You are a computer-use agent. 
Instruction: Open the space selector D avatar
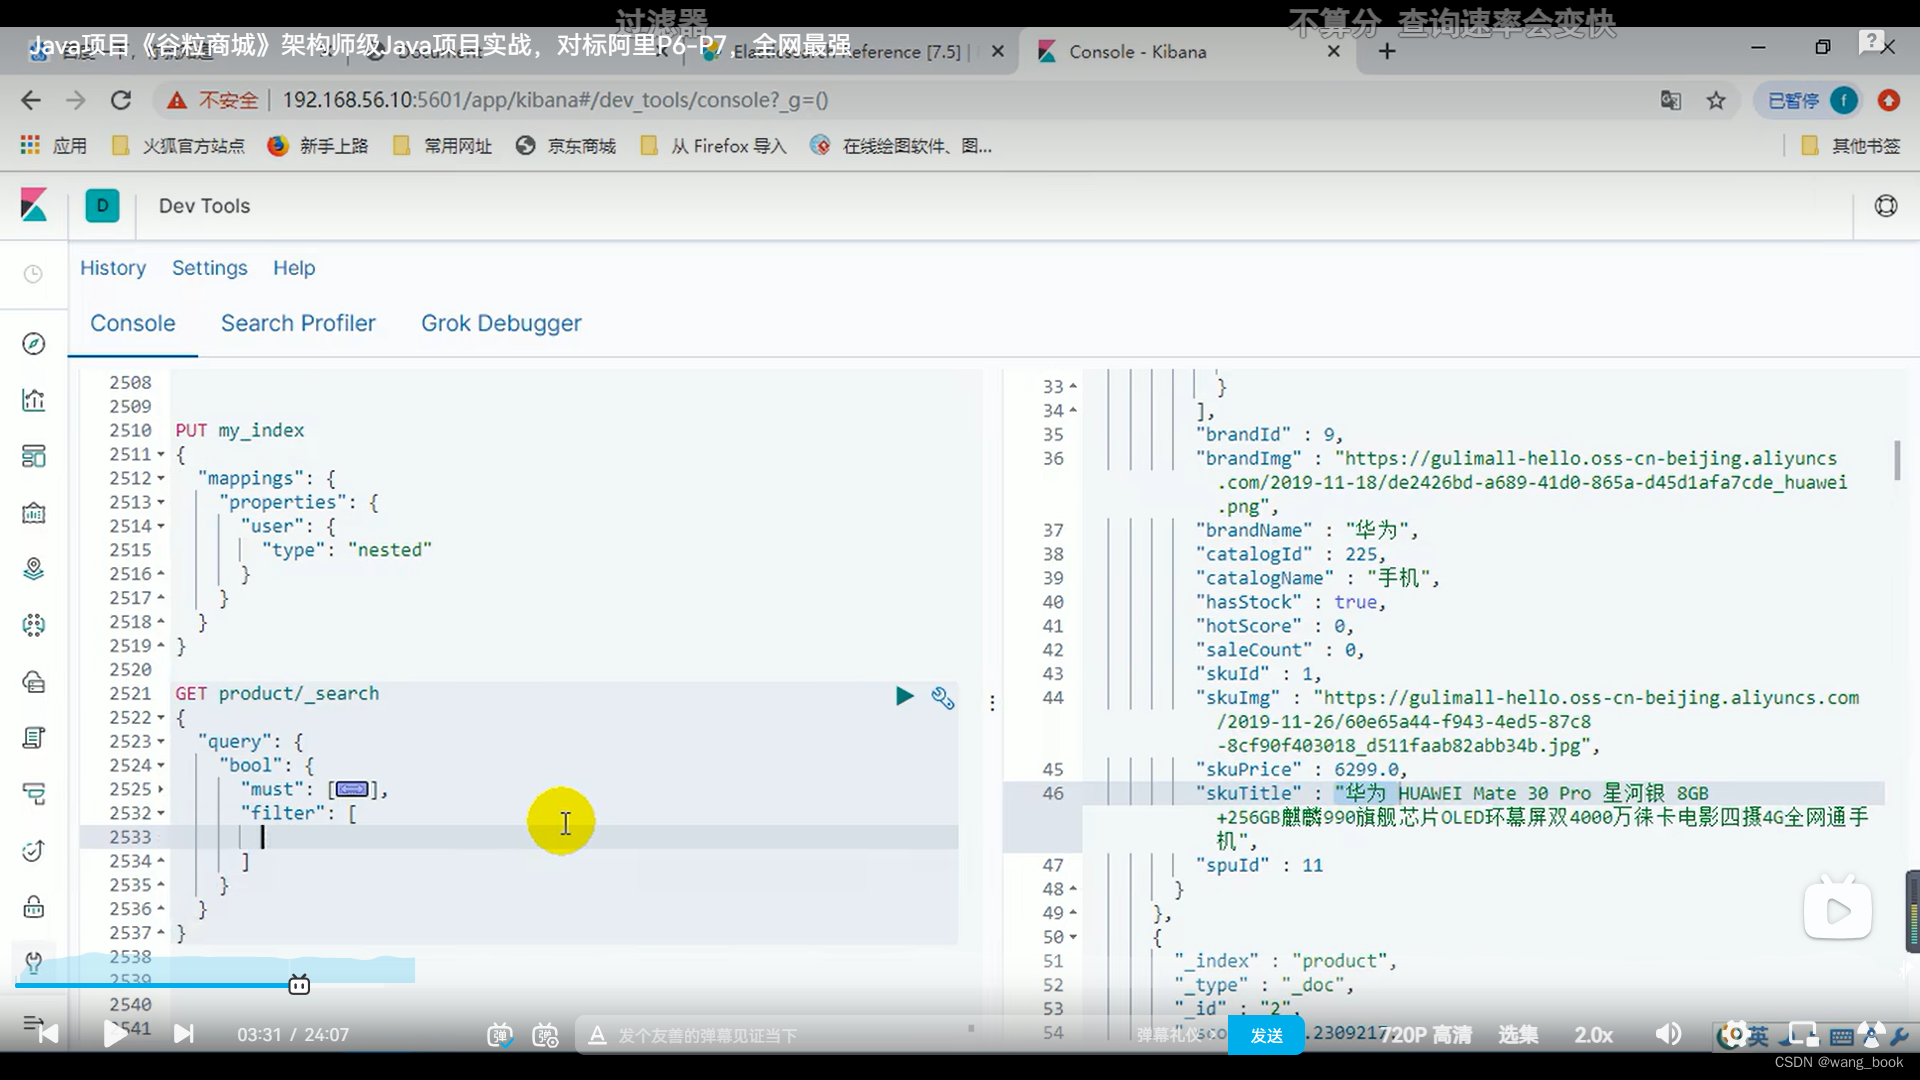tap(102, 205)
